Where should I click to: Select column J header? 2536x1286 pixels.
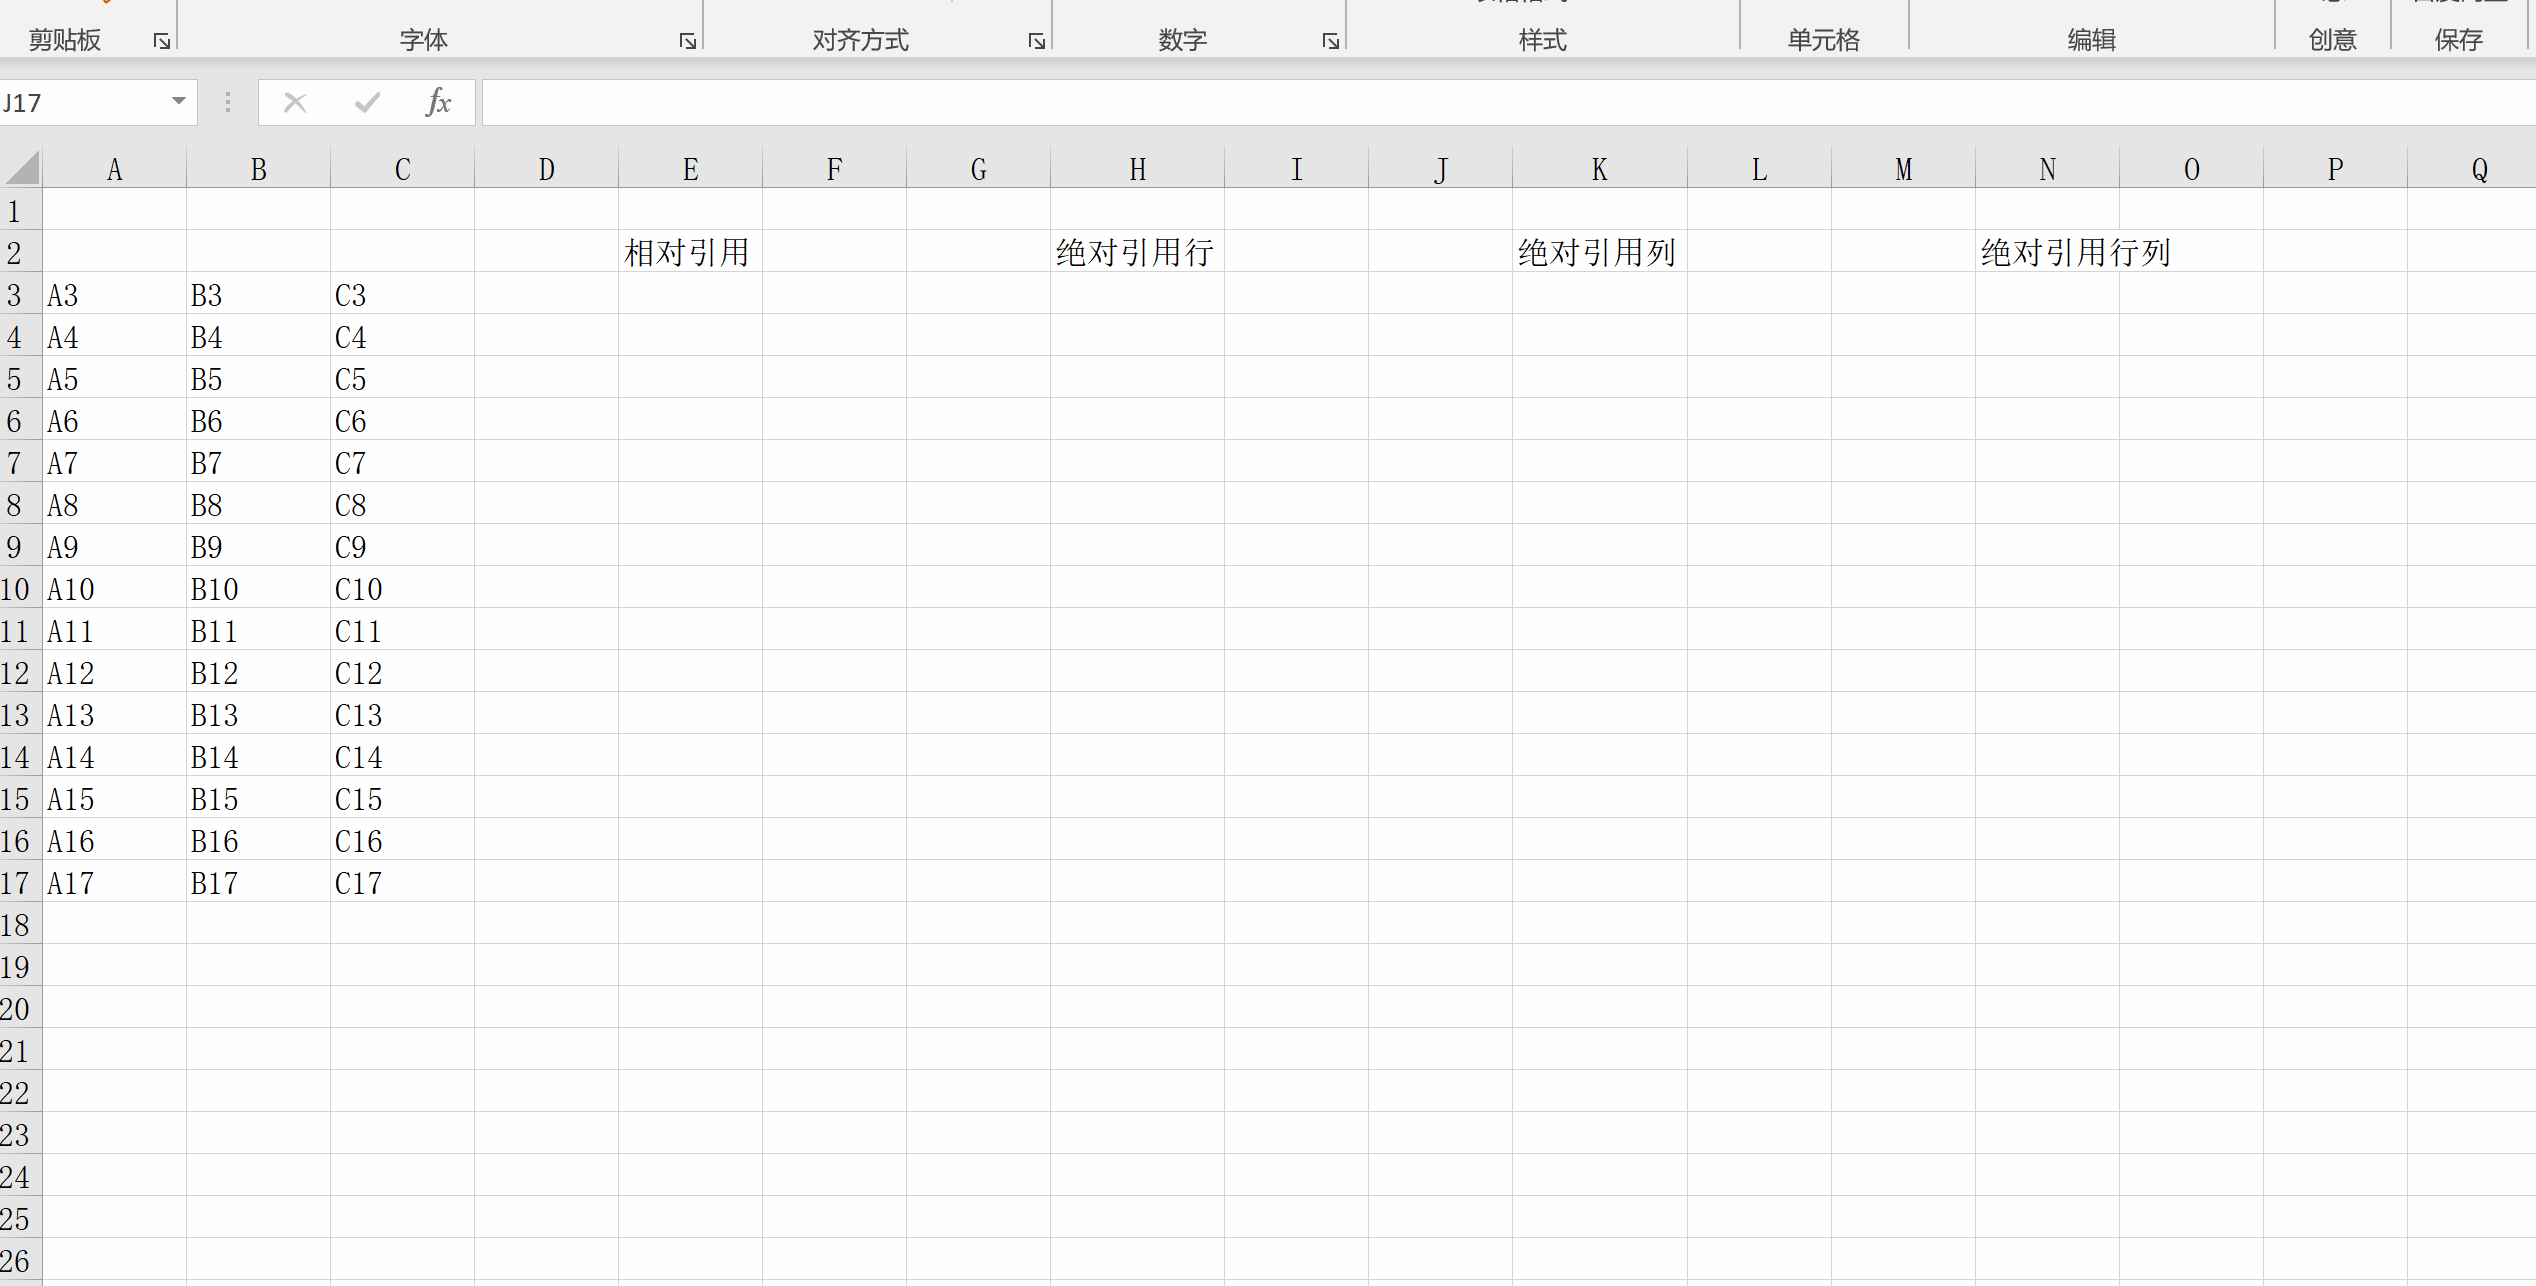click(1440, 169)
